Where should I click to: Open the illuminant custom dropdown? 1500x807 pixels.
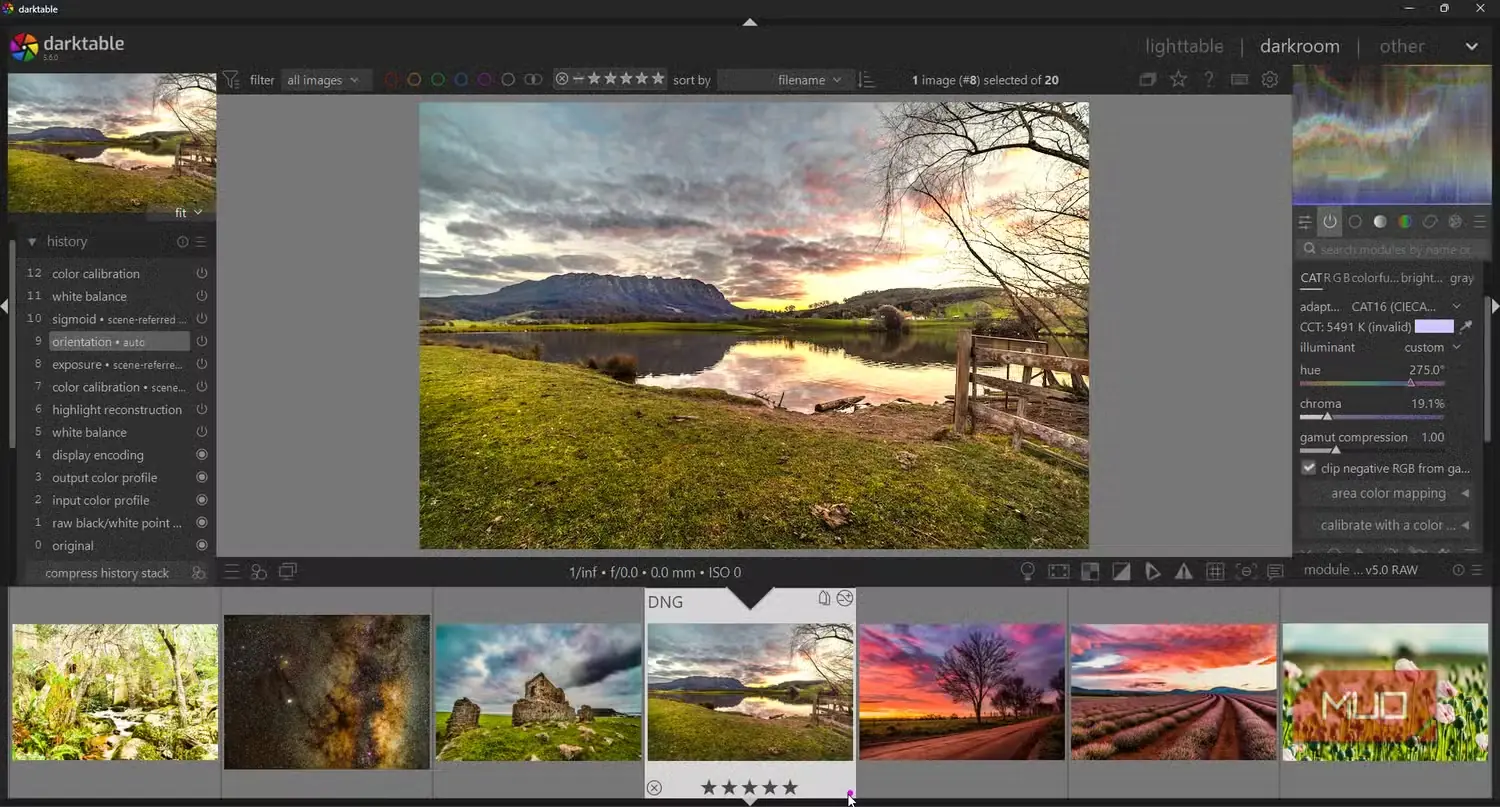(x=1431, y=347)
